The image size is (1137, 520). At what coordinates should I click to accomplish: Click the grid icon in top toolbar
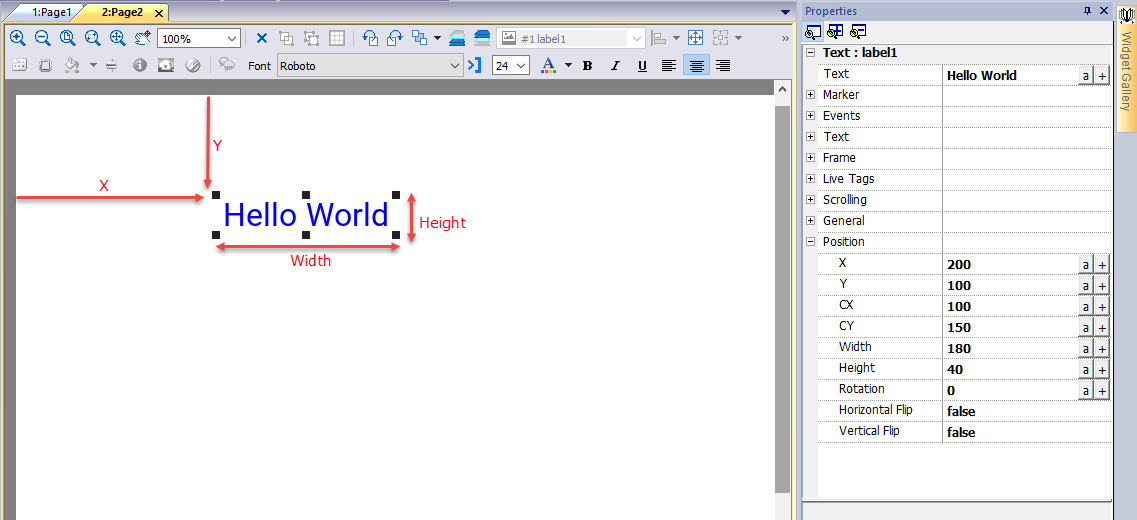pos(336,38)
